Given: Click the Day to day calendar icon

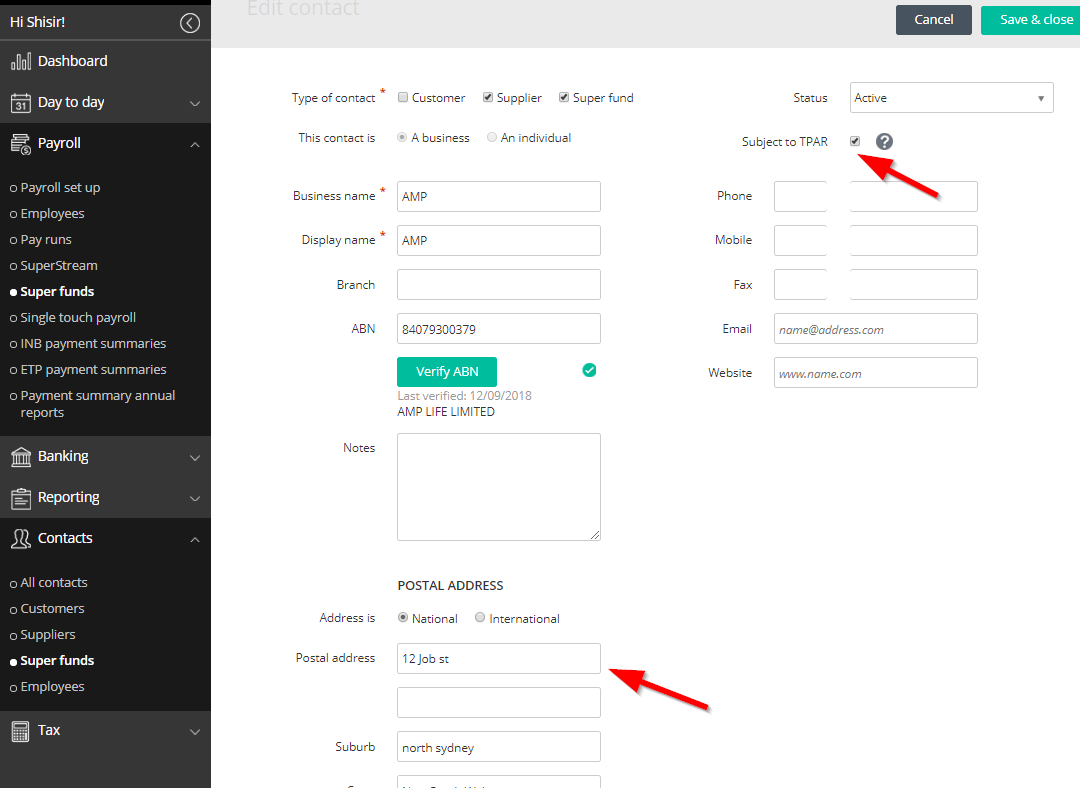Looking at the screenshot, I should coord(21,103).
